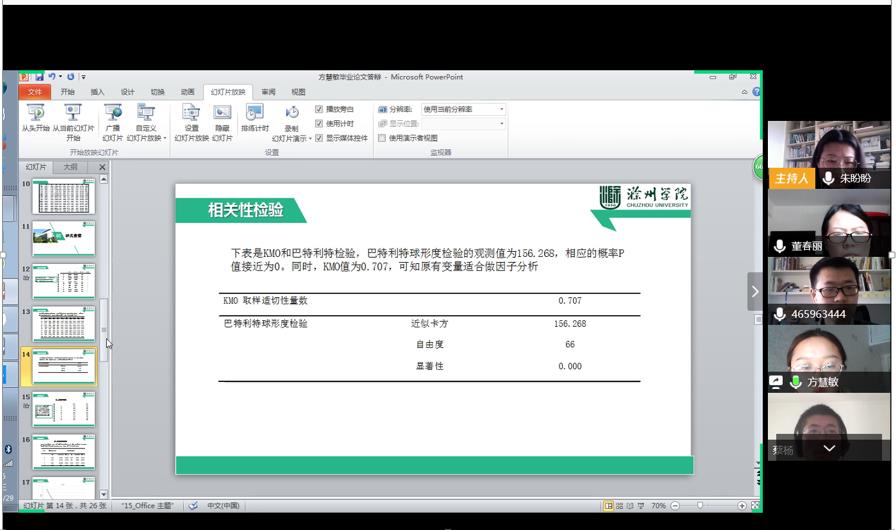Click the Undo icon in quick access toolbar

(x=51, y=76)
